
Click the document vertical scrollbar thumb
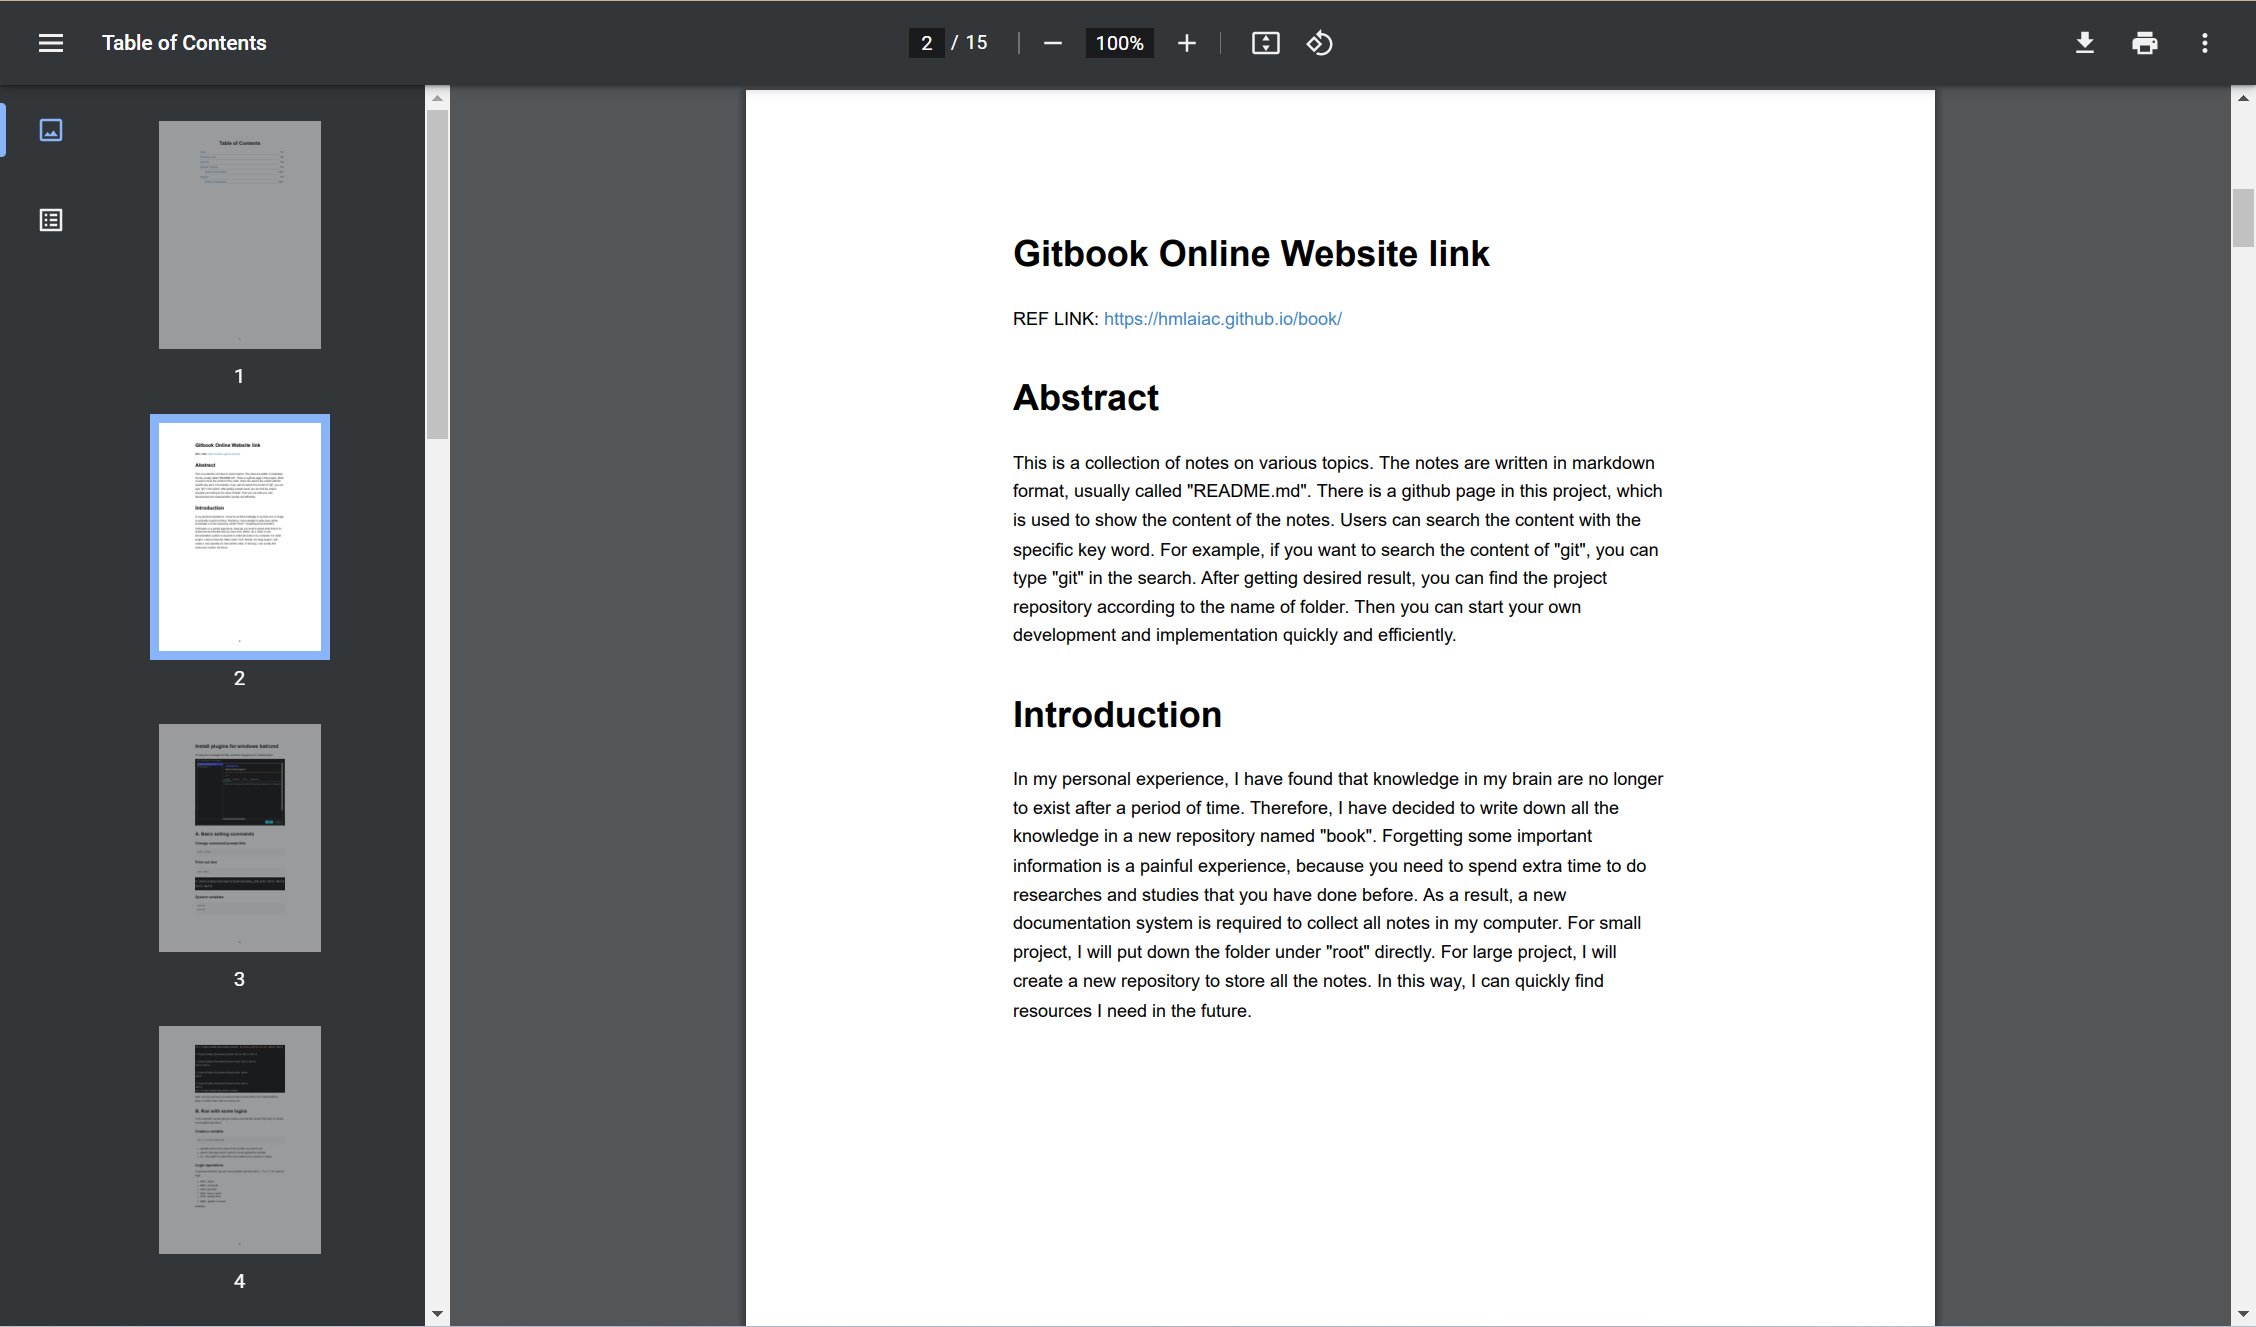click(2243, 217)
